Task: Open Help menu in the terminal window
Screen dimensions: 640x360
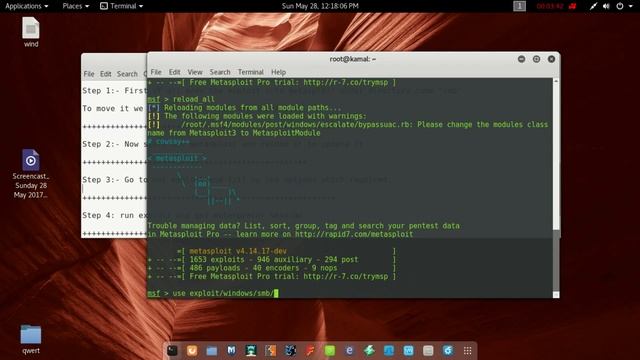Action: 278,72
